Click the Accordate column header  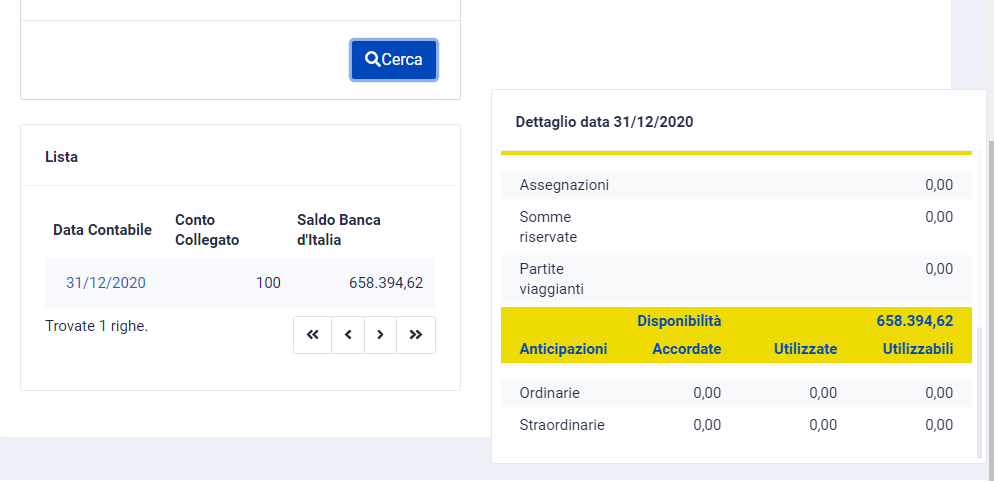click(x=686, y=349)
